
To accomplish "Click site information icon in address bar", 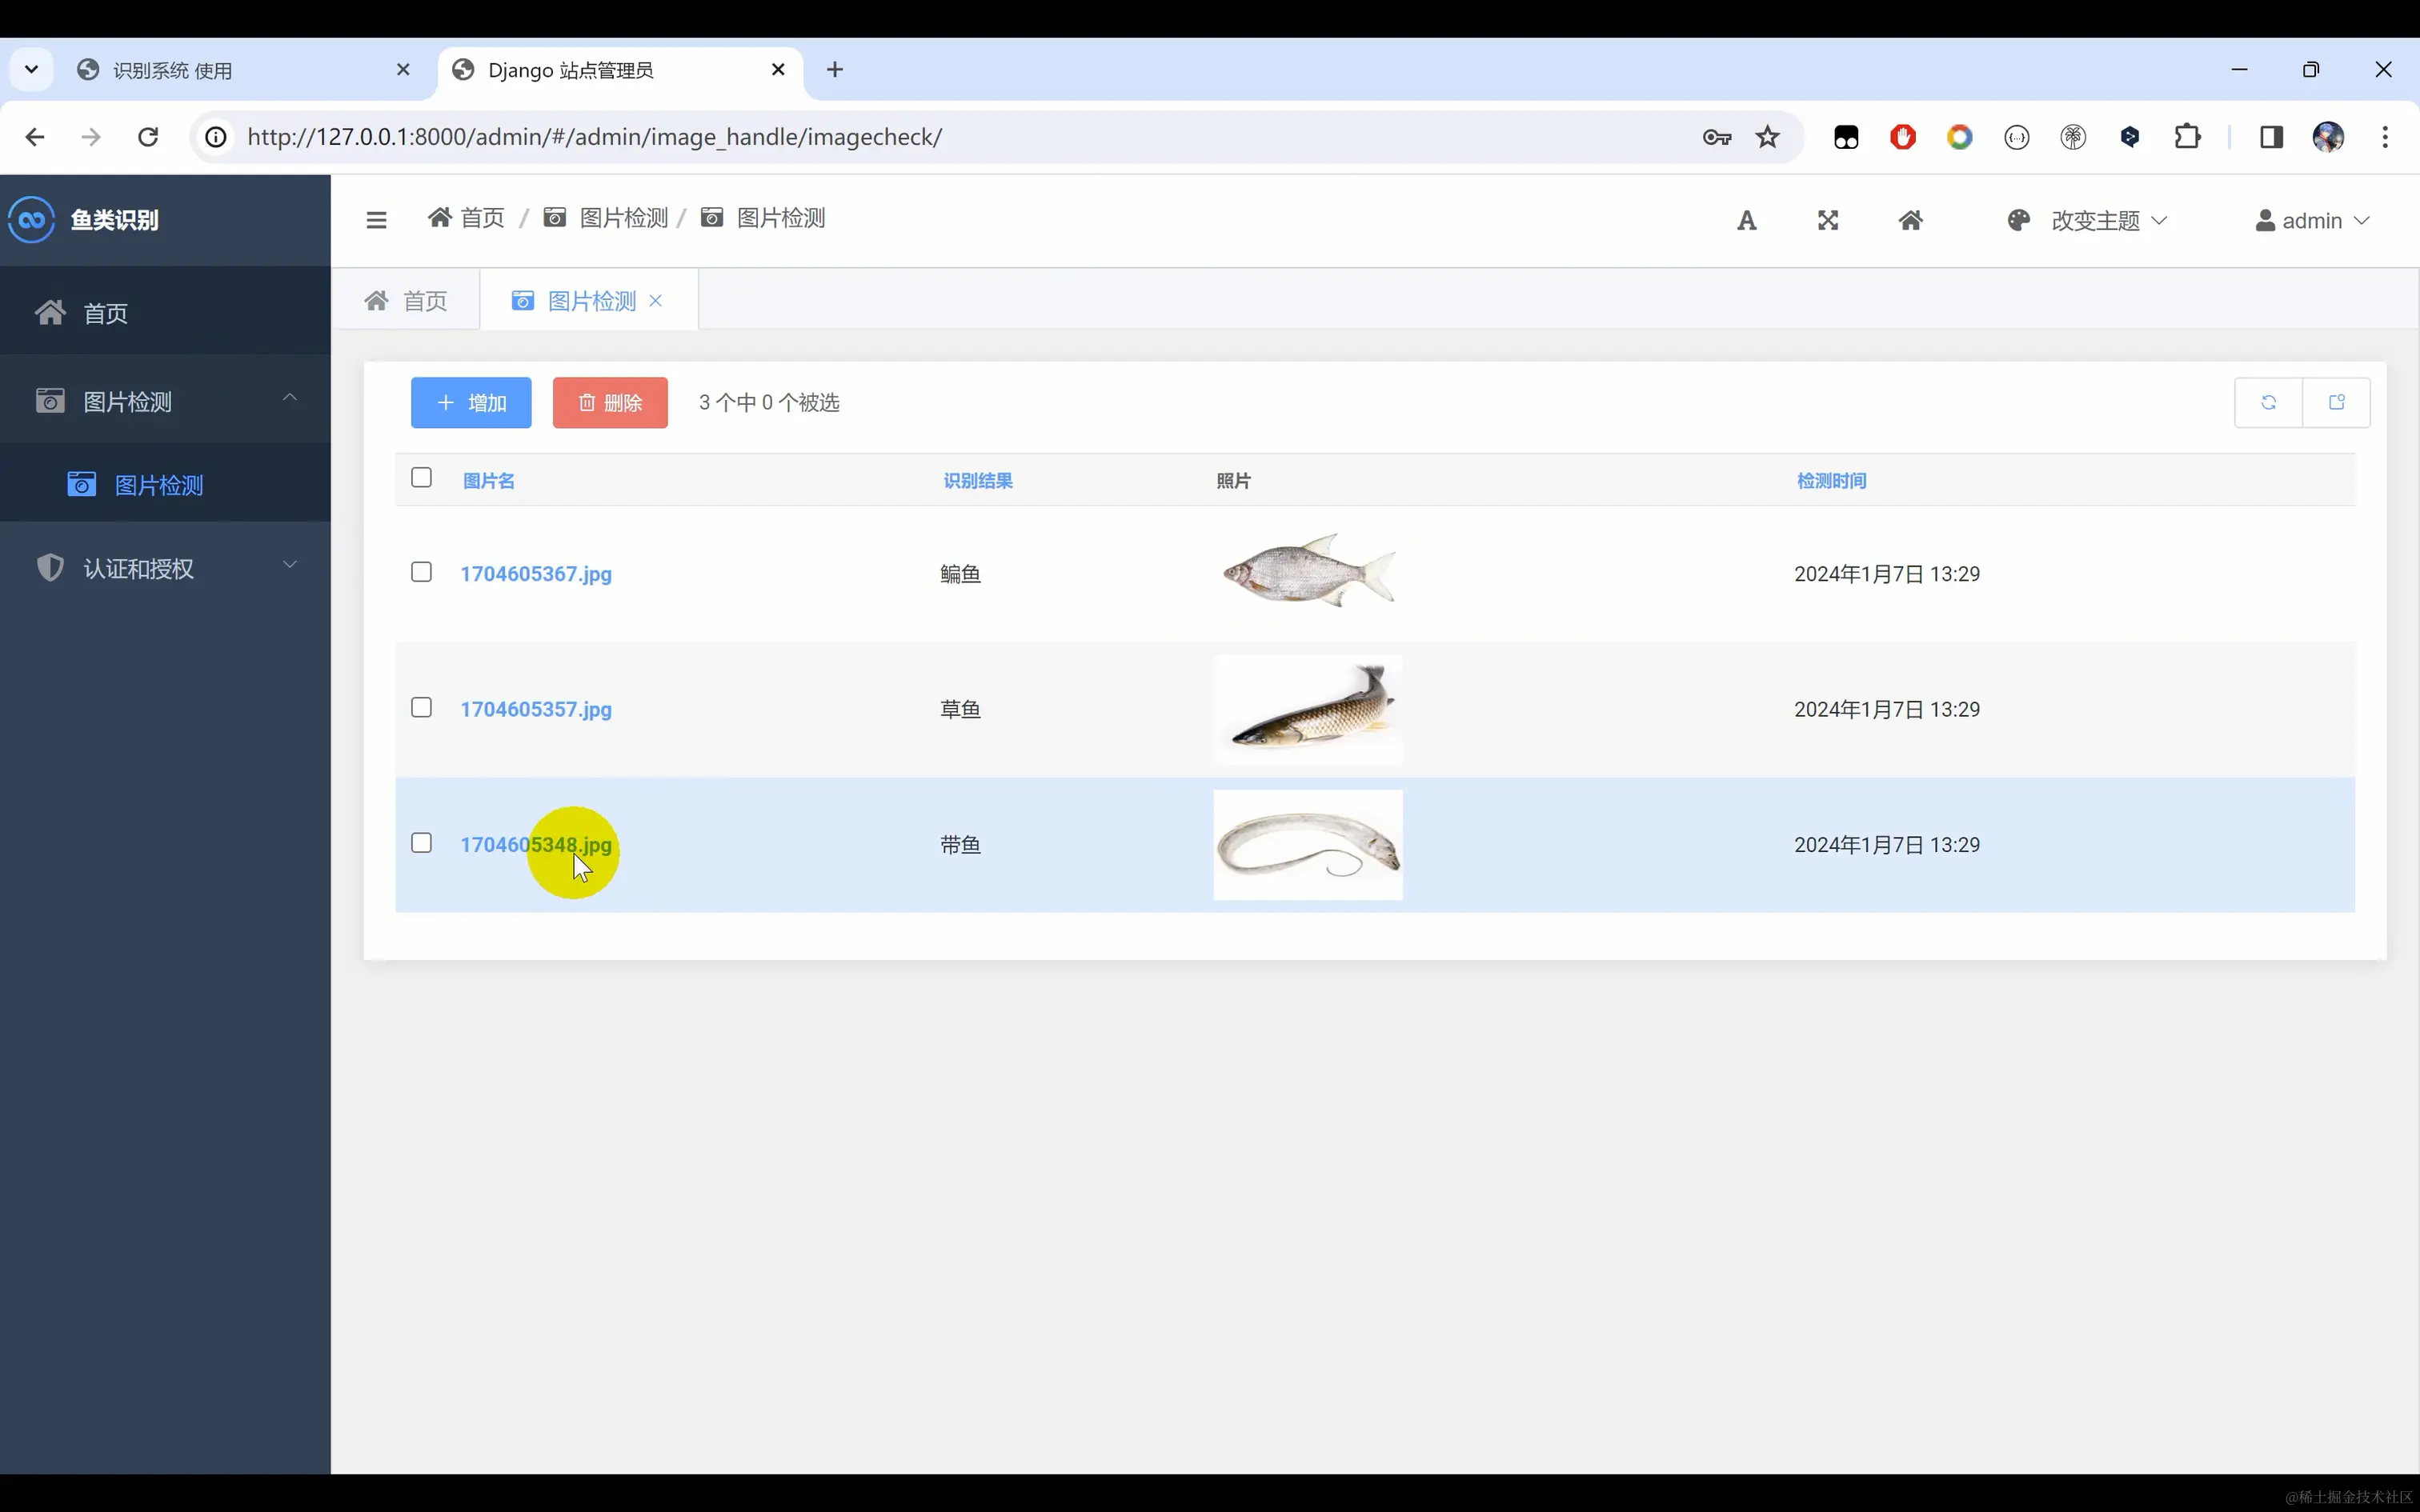I will (x=216, y=137).
